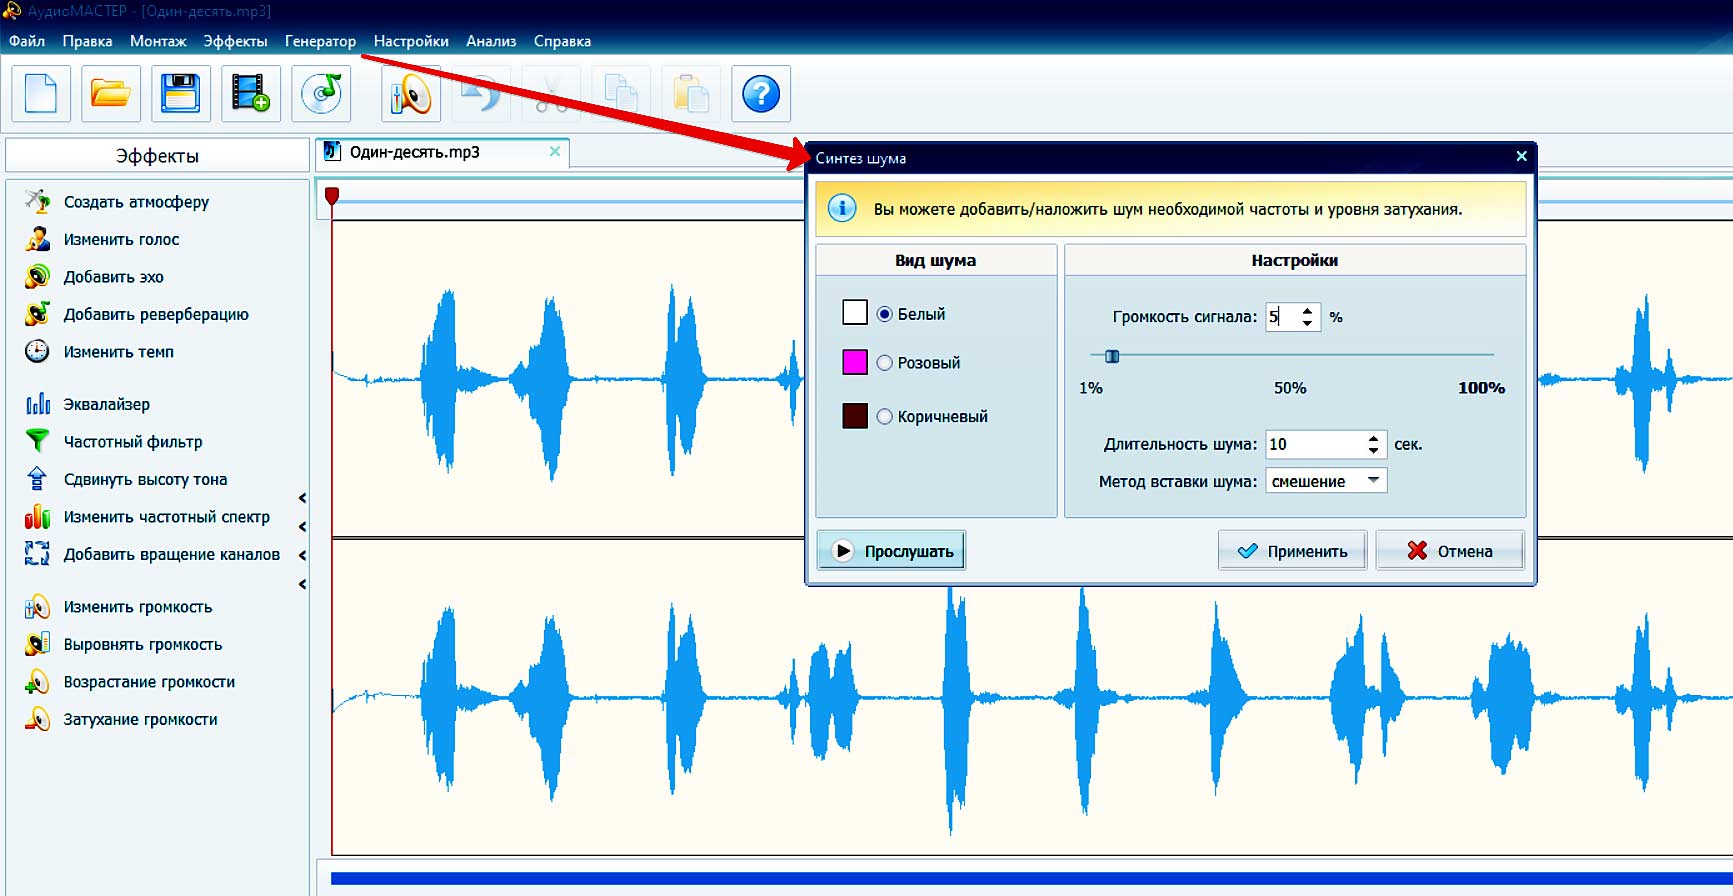This screenshot has width=1733, height=896.
Task: Save using the floppy disk icon
Action: pos(181,94)
